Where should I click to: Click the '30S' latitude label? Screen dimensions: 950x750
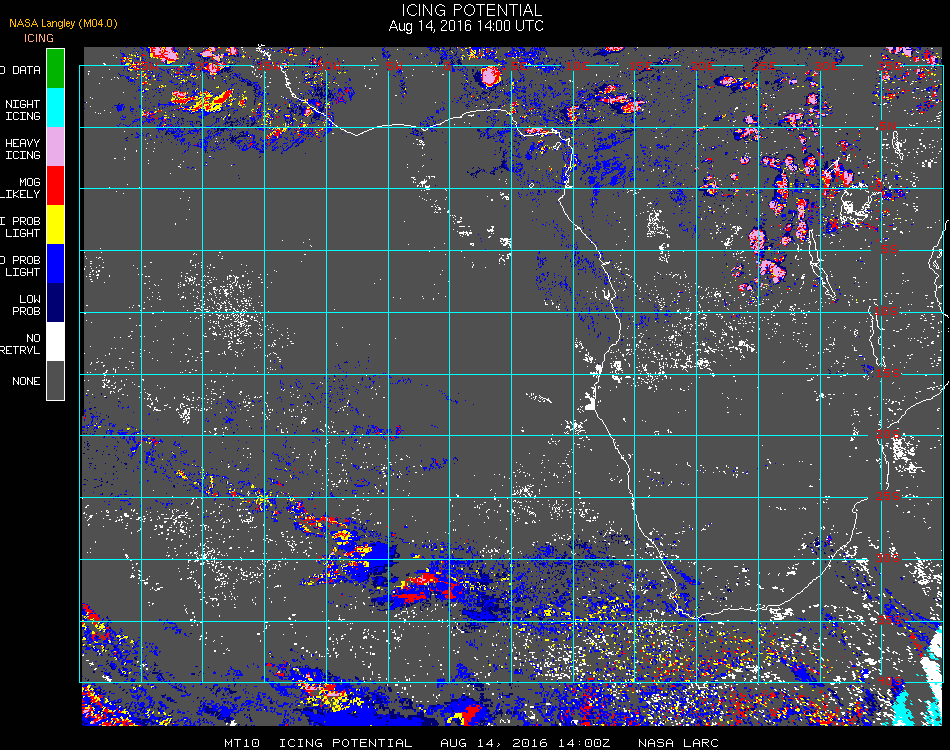tap(888, 557)
